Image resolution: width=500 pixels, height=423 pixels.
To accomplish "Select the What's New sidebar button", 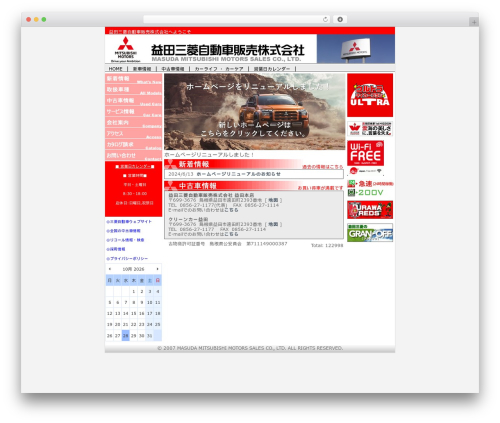I will (x=134, y=79).
